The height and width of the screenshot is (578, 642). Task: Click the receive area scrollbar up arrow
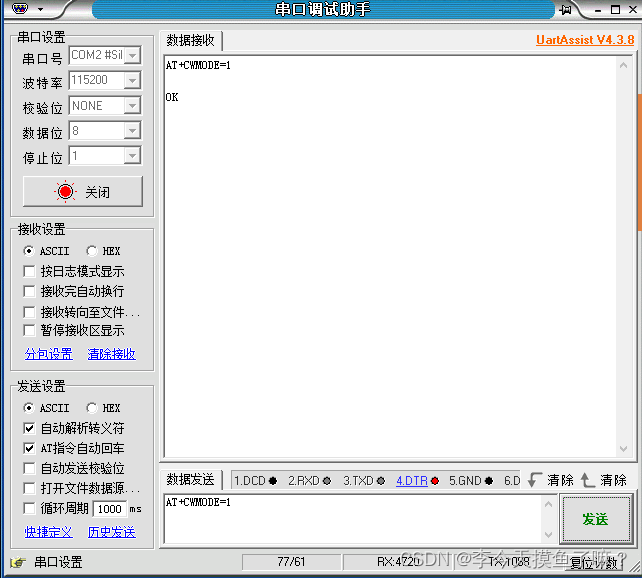coord(623,65)
